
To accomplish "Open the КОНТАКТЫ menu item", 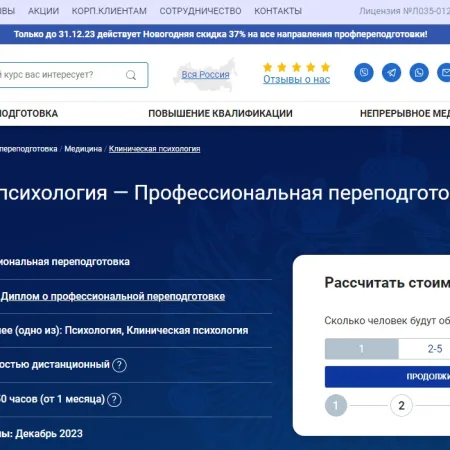I will click(x=278, y=11).
